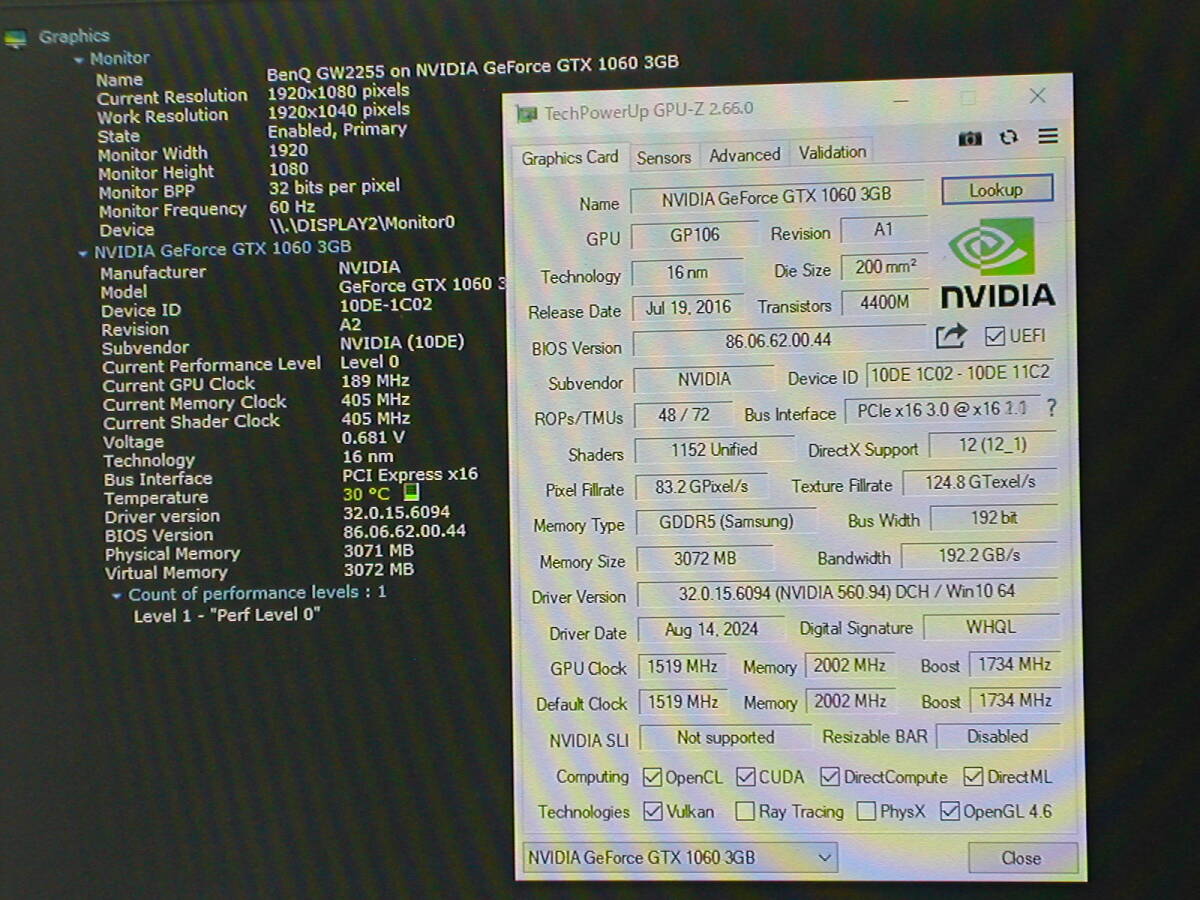This screenshot has width=1200, height=900.
Task: Click the Device ID field 10DE 1C02
Action: [960, 375]
